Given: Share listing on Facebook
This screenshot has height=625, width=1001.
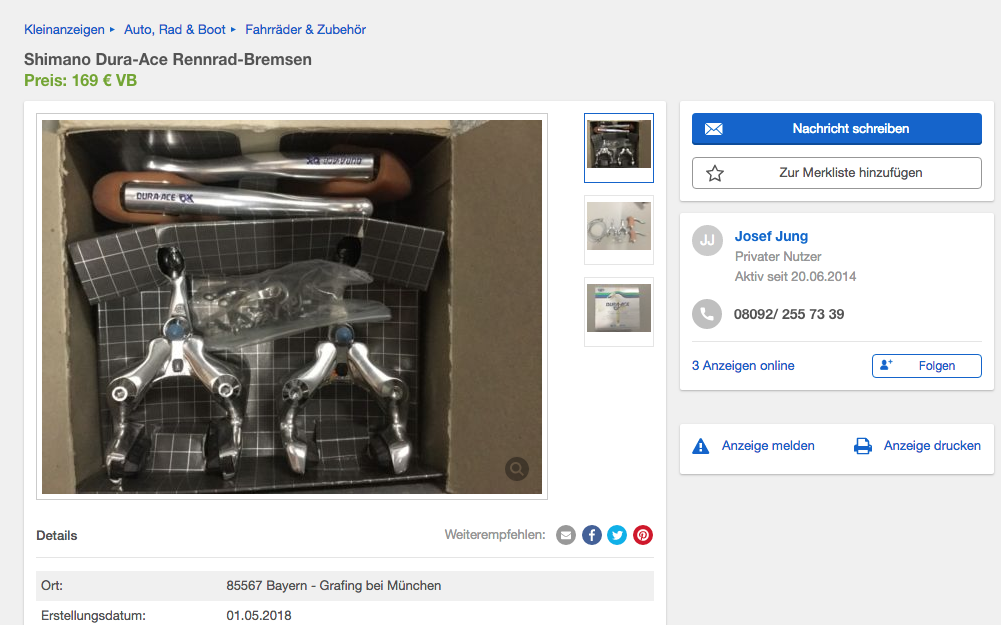Looking at the screenshot, I should (592, 535).
